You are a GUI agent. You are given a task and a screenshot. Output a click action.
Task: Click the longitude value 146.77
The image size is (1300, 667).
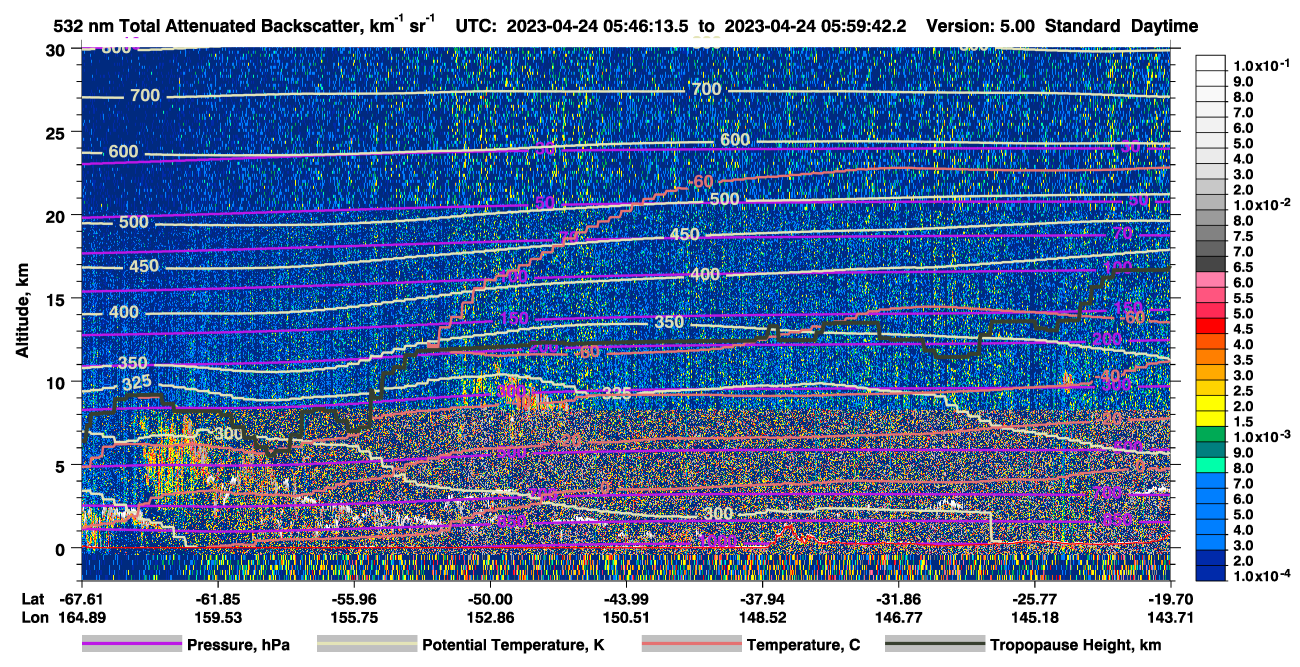[x=898, y=617]
